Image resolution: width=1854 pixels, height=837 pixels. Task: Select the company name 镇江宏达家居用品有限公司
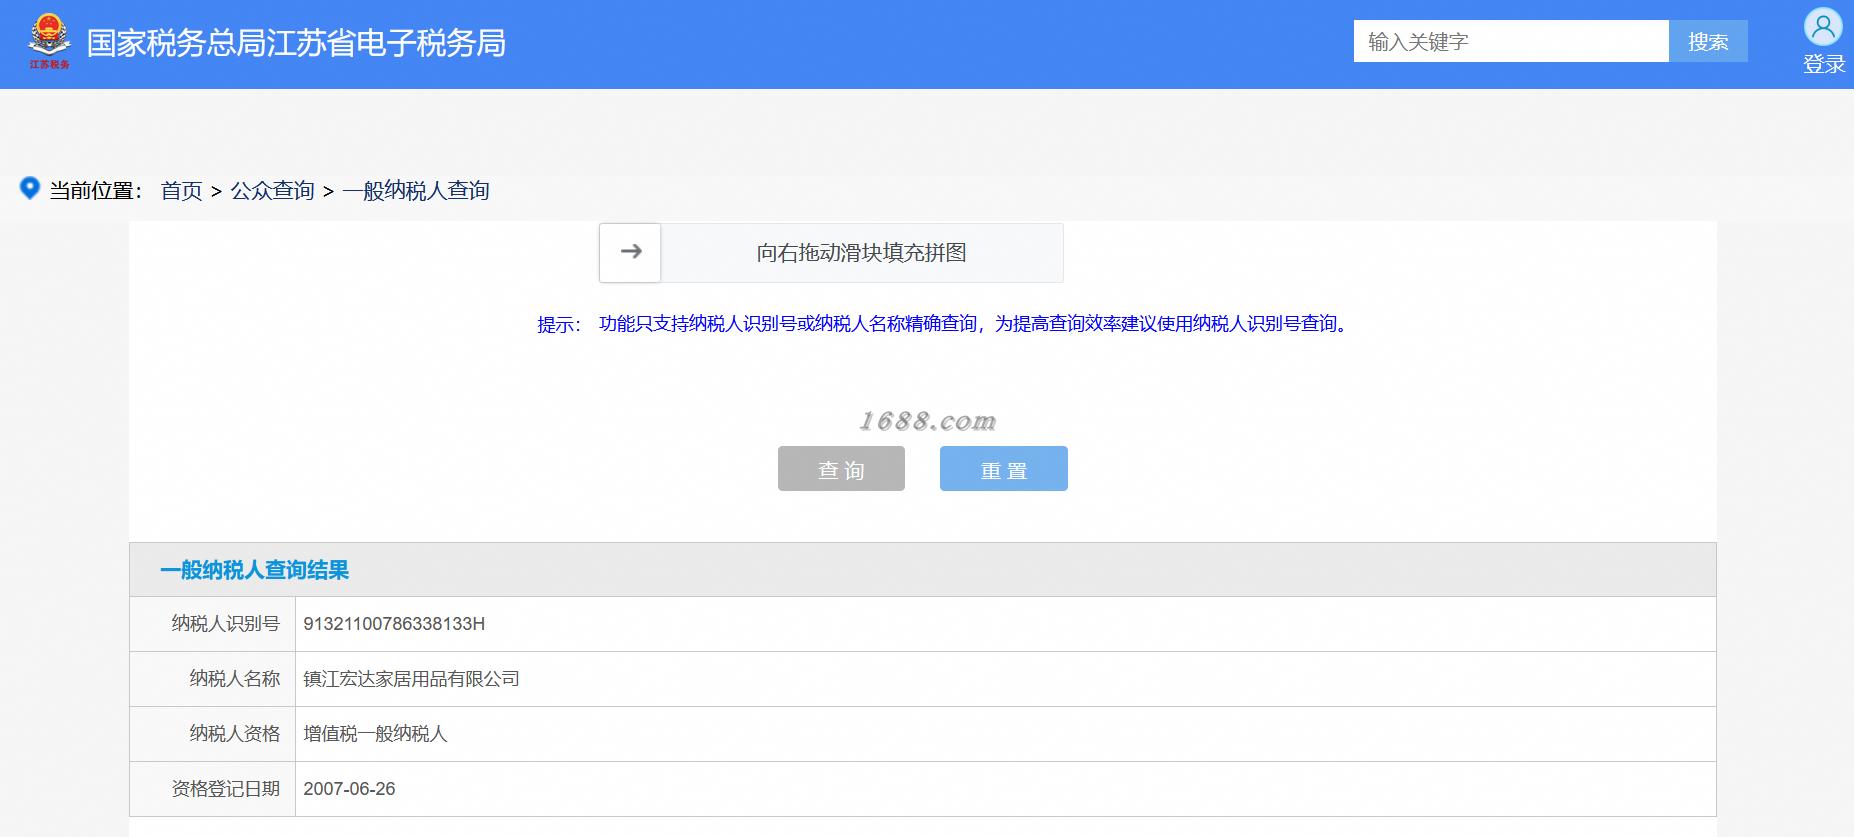click(x=411, y=679)
